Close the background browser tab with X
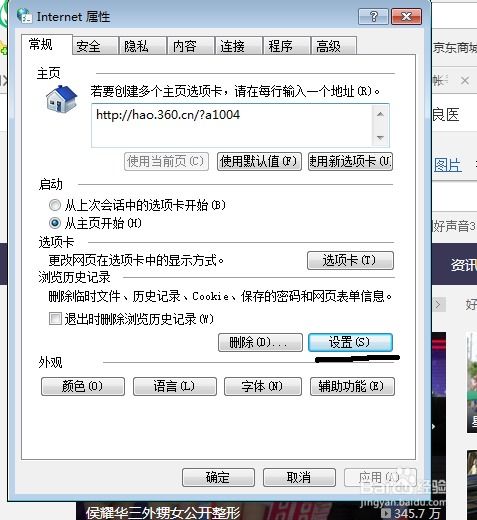477x520 pixels. point(465,80)
